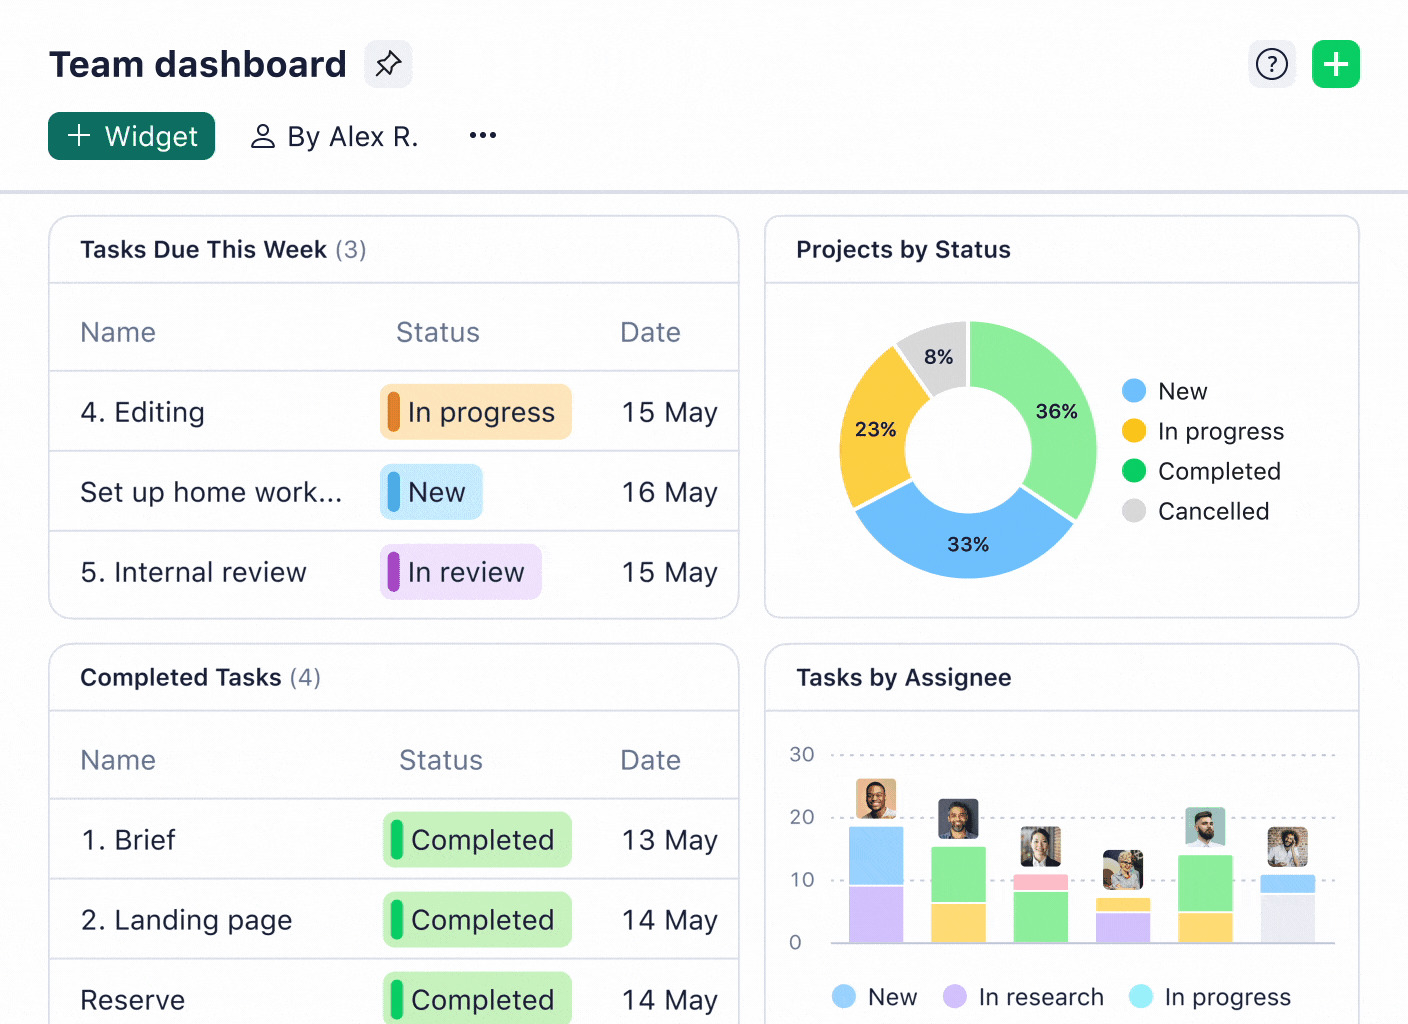Viewport: 1408px width, 1024px height.
Task: Toggle the New legend below the bar chart
Action: coord(844,996)
